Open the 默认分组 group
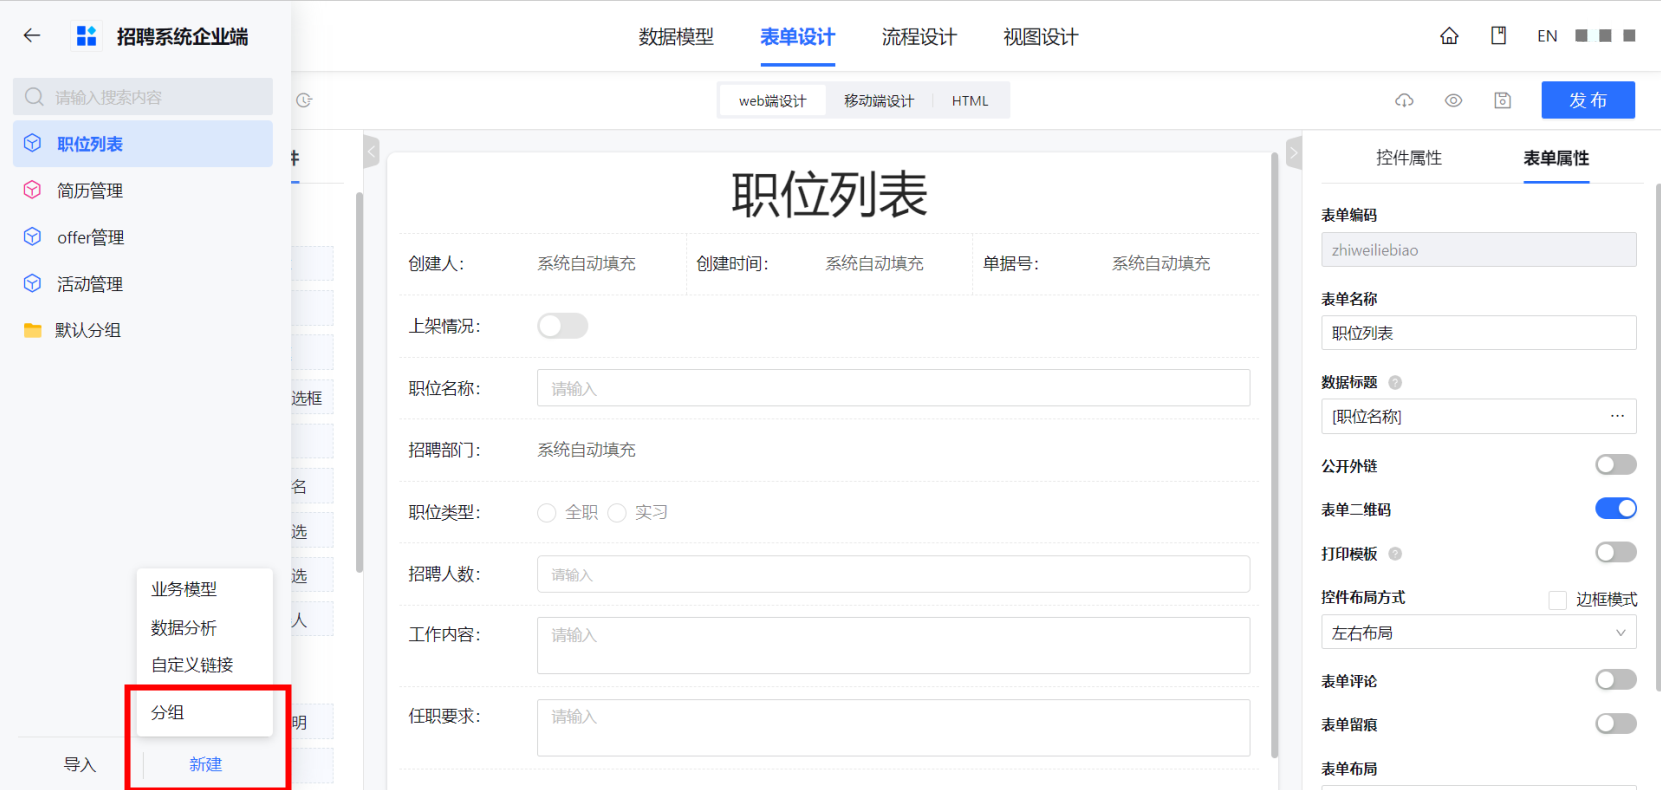Viewport: 1661px width, 790px height. tap(142, 330)
